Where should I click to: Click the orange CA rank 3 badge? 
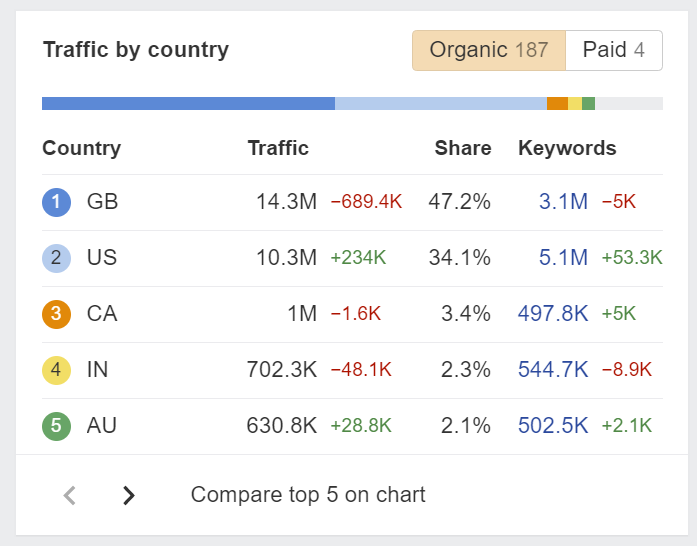[56, 314]
